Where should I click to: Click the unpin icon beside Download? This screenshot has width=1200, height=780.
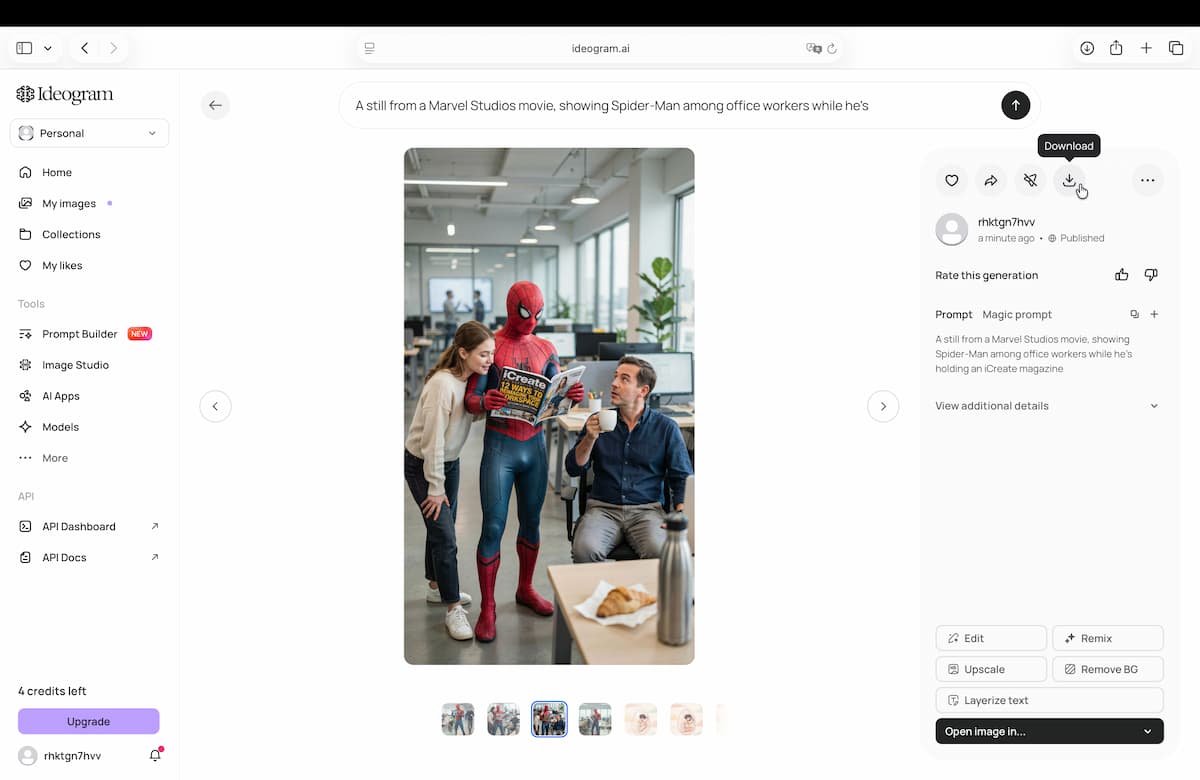pos(1030,180)
